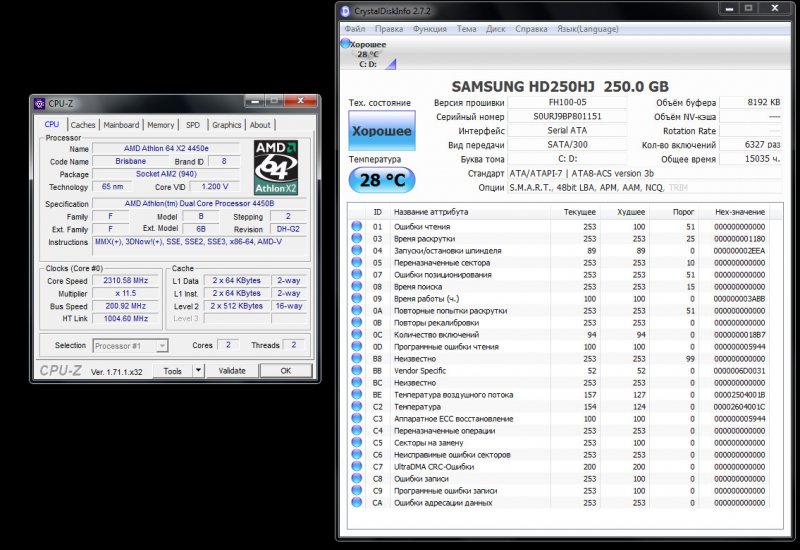Open the Функция menu
This screenshot has height=550, width=800.
pos(430,29)
